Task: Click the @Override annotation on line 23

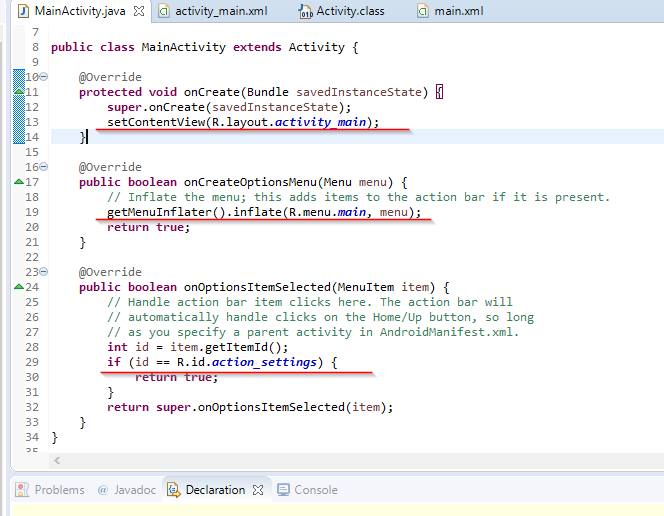Action: click(110, 272)
